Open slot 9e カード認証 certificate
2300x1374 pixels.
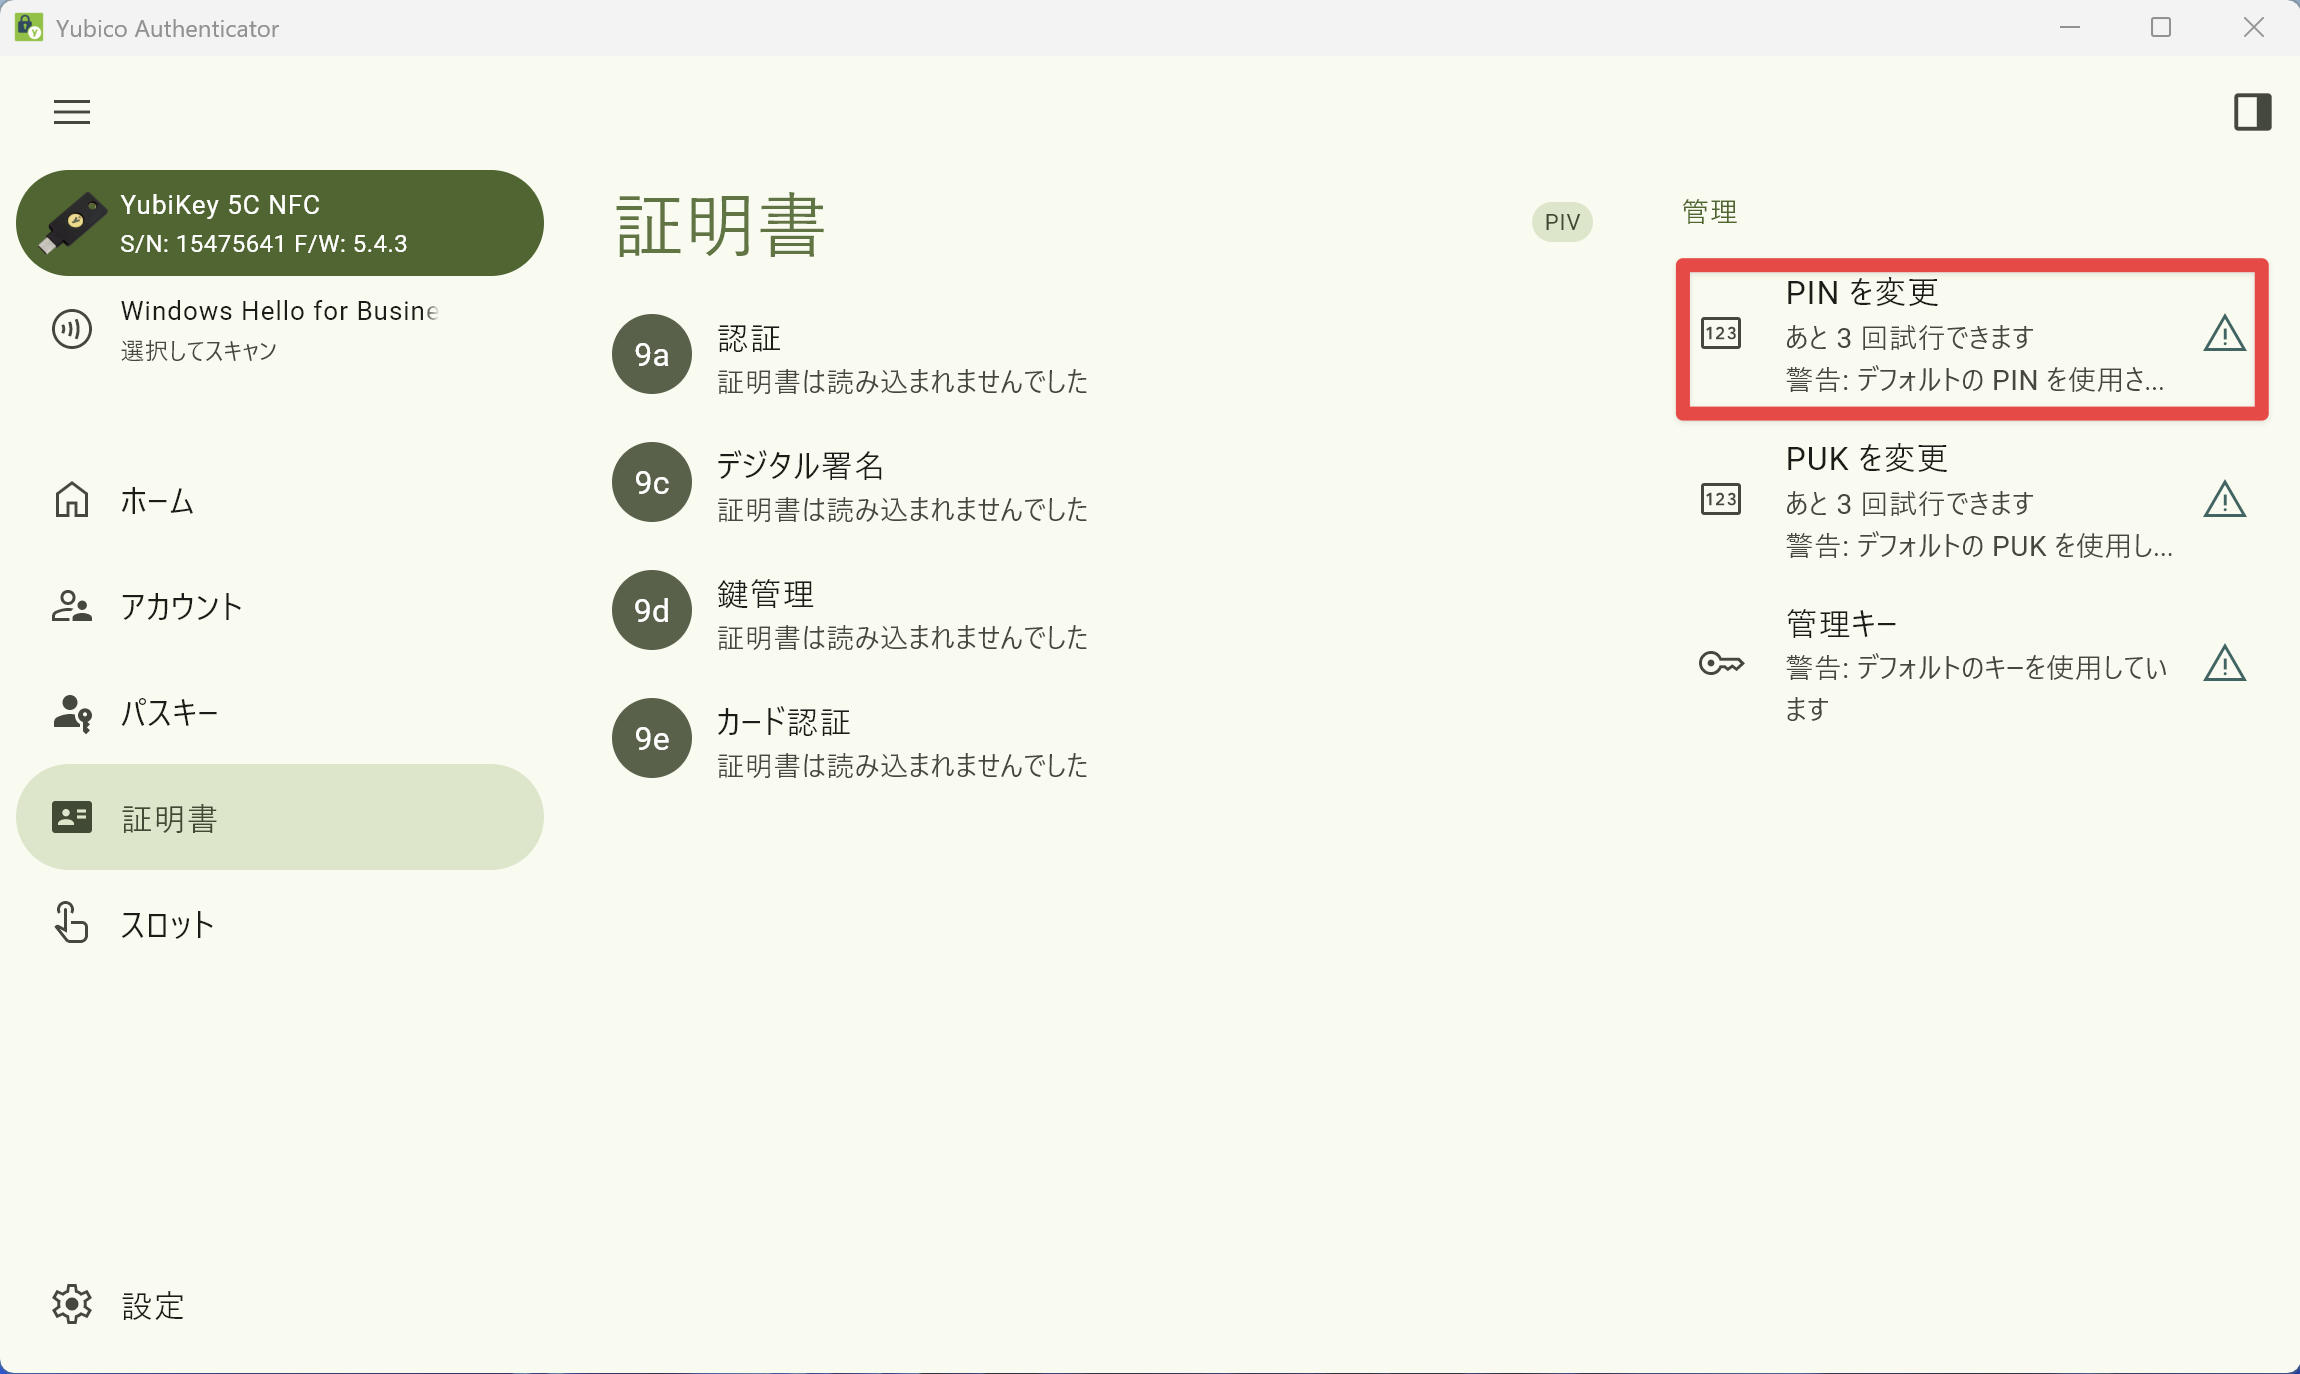pyautogui.click(x=1100, y=738)
